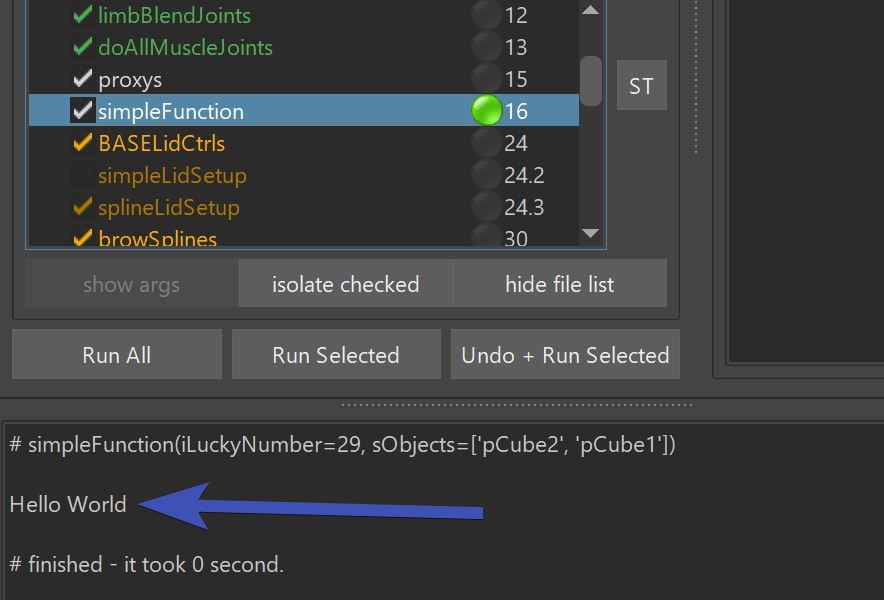Select the doAllMuscleJoints list item
The image size is (884, 600).
pyautogui.click(x=185, y=47)
